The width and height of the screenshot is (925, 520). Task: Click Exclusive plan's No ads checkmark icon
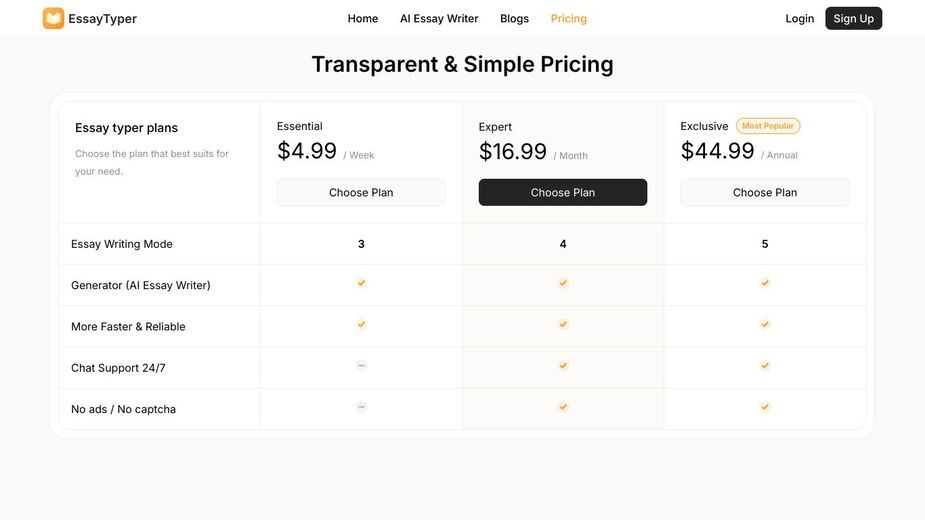[765, 407]
